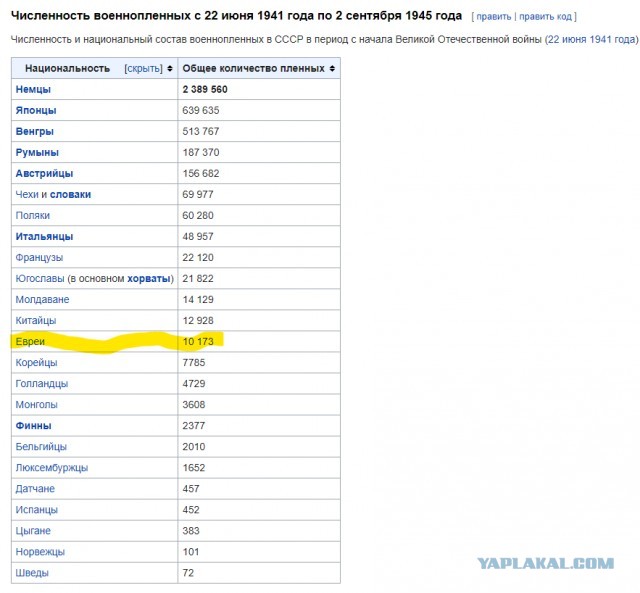640x593 pixels.
Task: Open the Поляки link
Action: coord(33,215)
